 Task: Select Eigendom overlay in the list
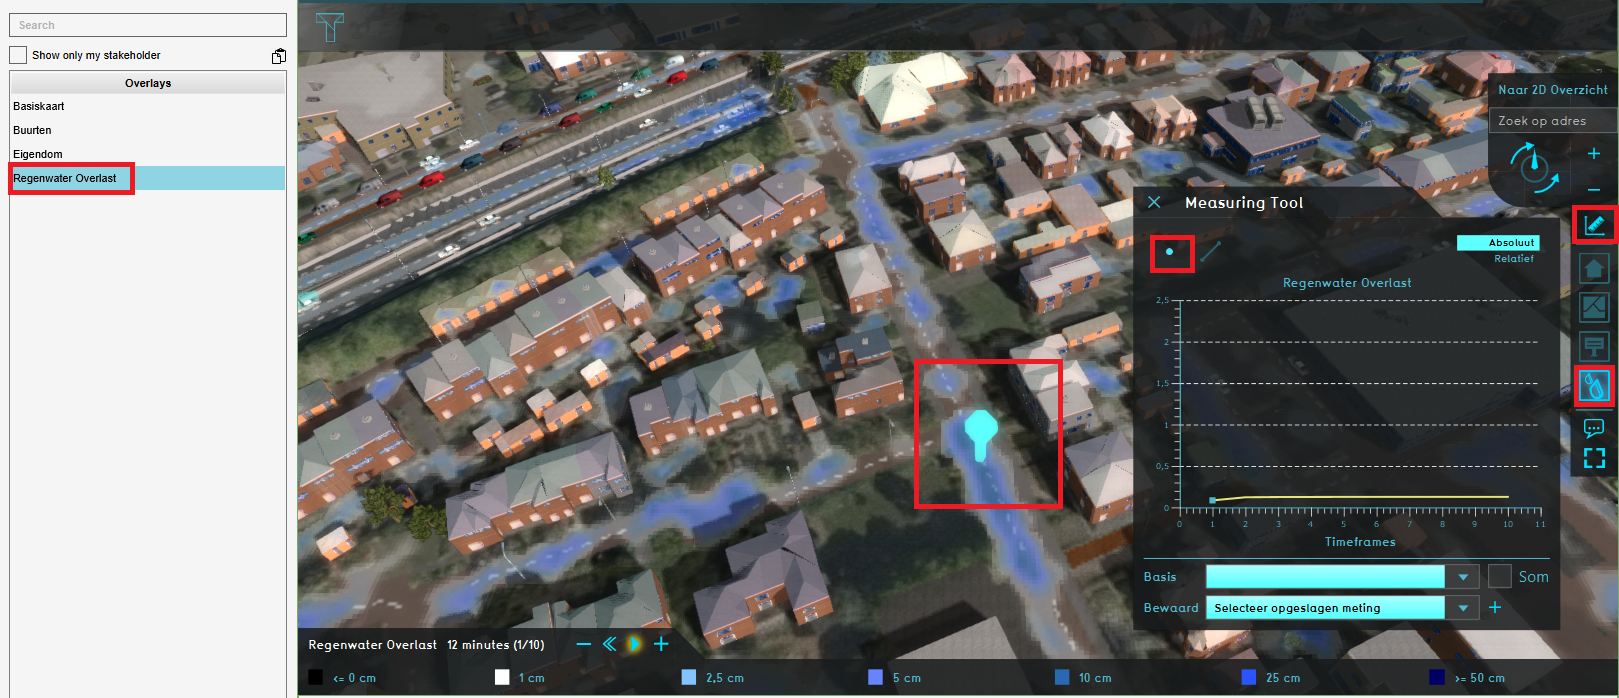pyautogui.click(x=38, y=154)
